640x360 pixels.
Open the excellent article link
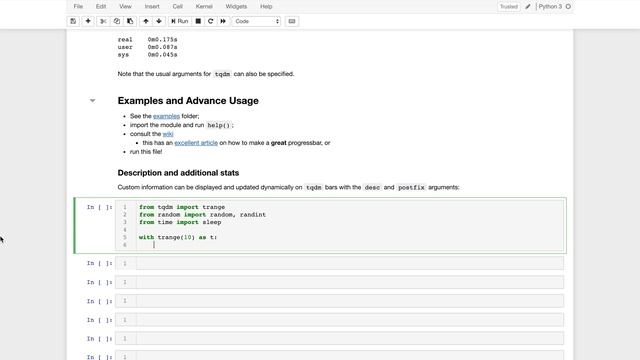click(196, 143)
